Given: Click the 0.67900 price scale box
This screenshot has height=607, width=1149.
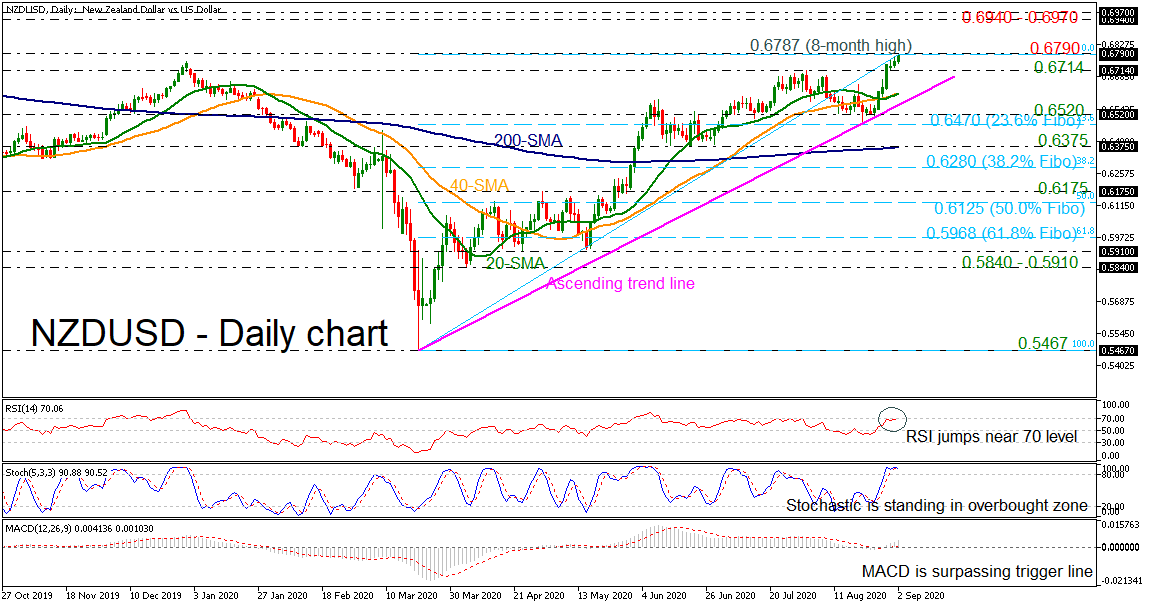Looking at the screenshot, I should 1117,54.
